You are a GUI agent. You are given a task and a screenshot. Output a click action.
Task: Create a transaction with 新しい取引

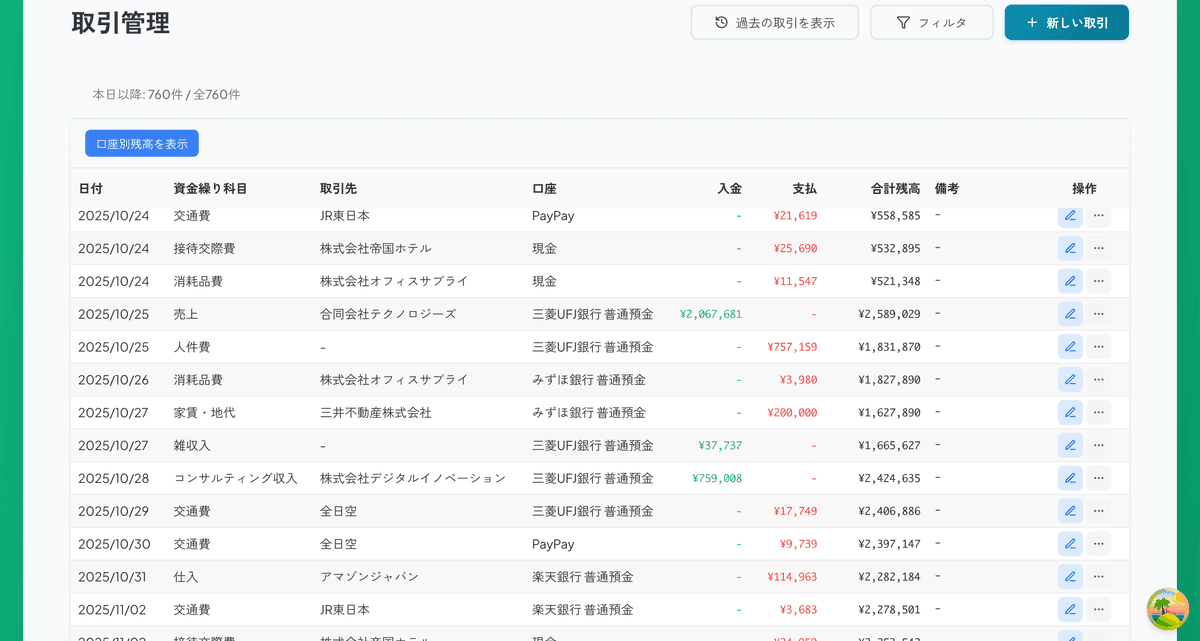pos(1067,22)
